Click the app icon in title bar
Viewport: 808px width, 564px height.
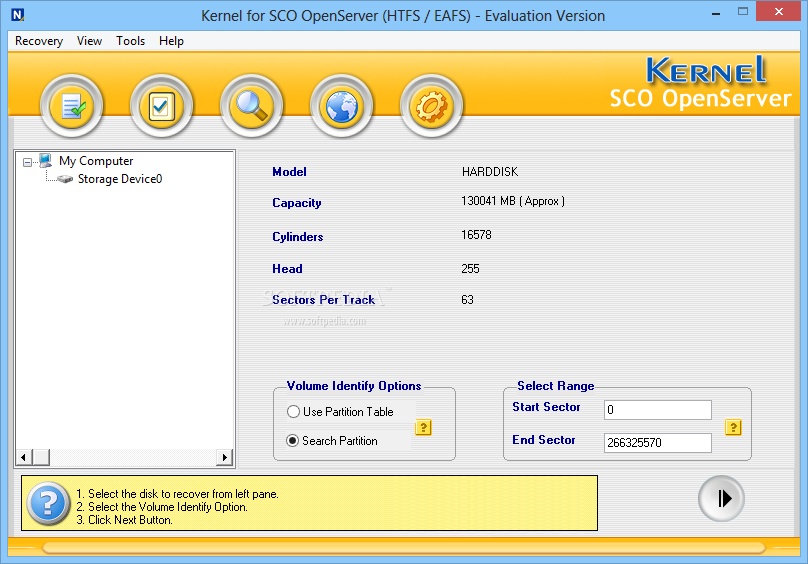[x=18, y=14]
